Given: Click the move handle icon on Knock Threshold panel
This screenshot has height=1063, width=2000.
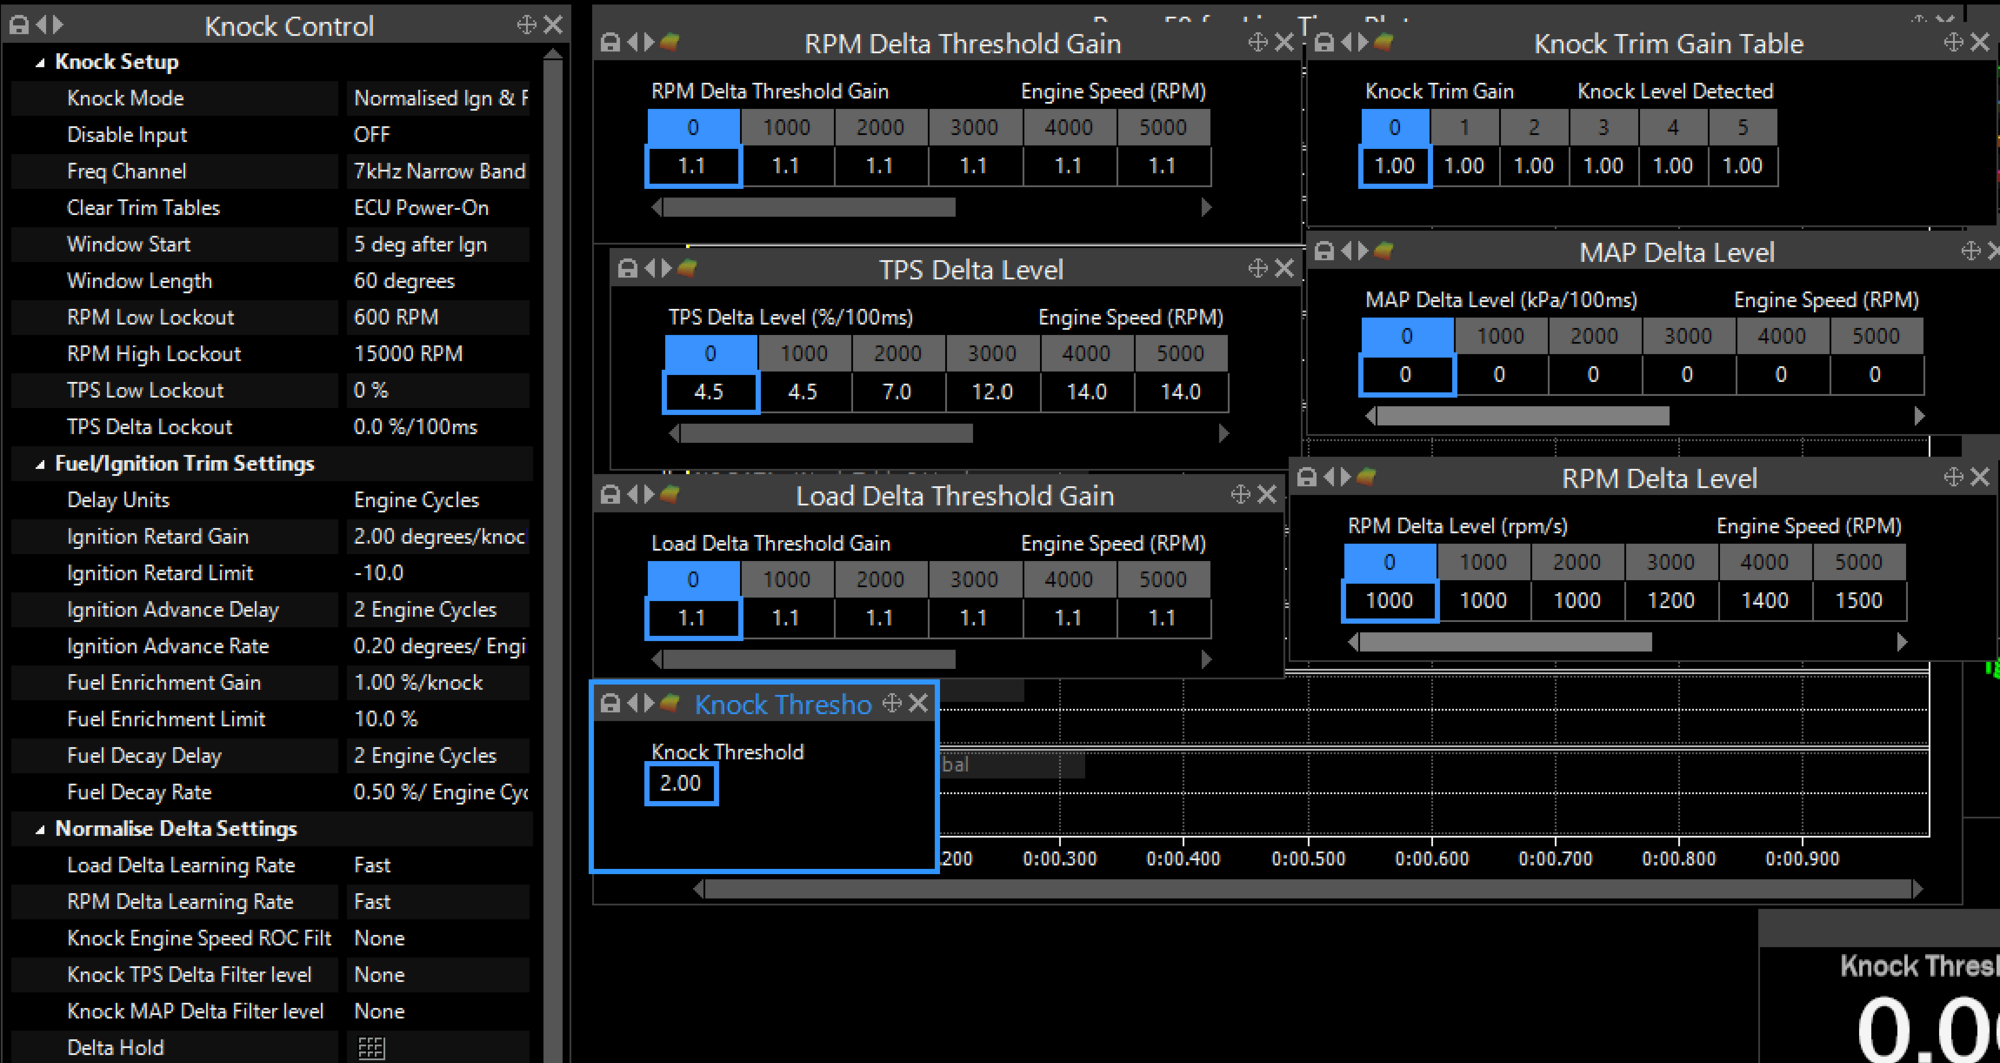Looking at the screenshot, I should click(891, 704).
